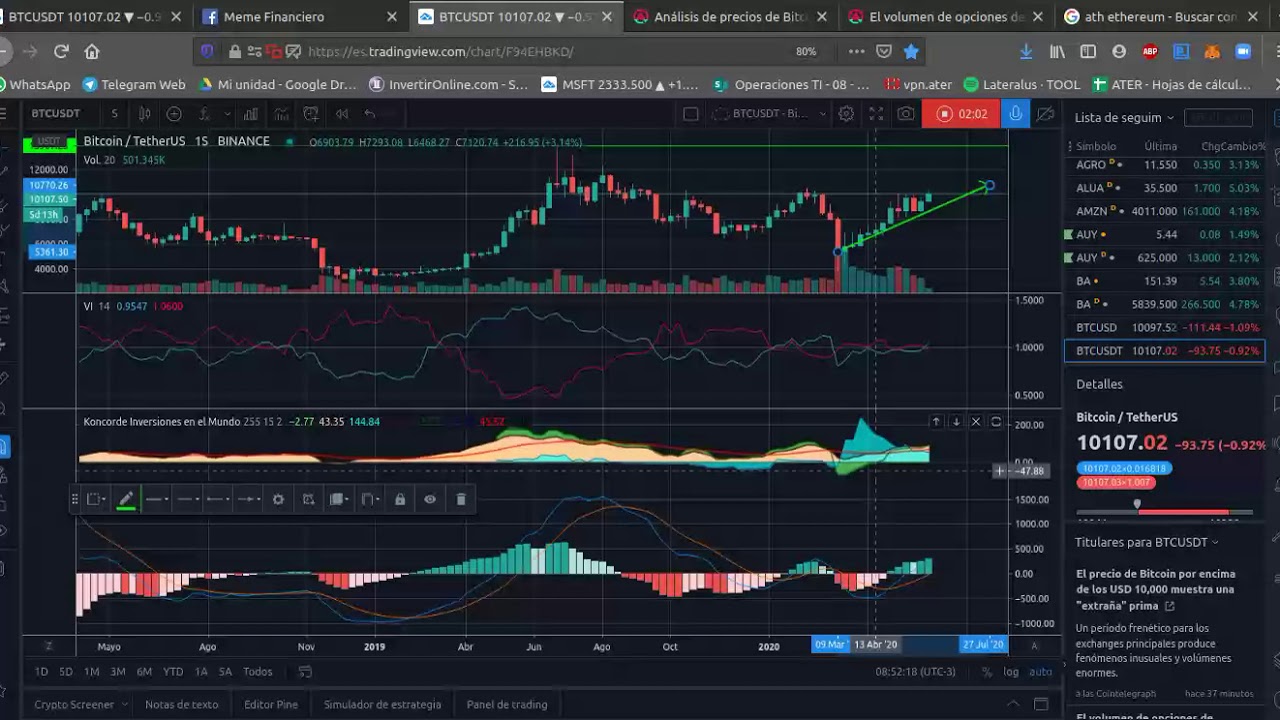Create an alert with the alarm clock icon

(x=311, y=114)
